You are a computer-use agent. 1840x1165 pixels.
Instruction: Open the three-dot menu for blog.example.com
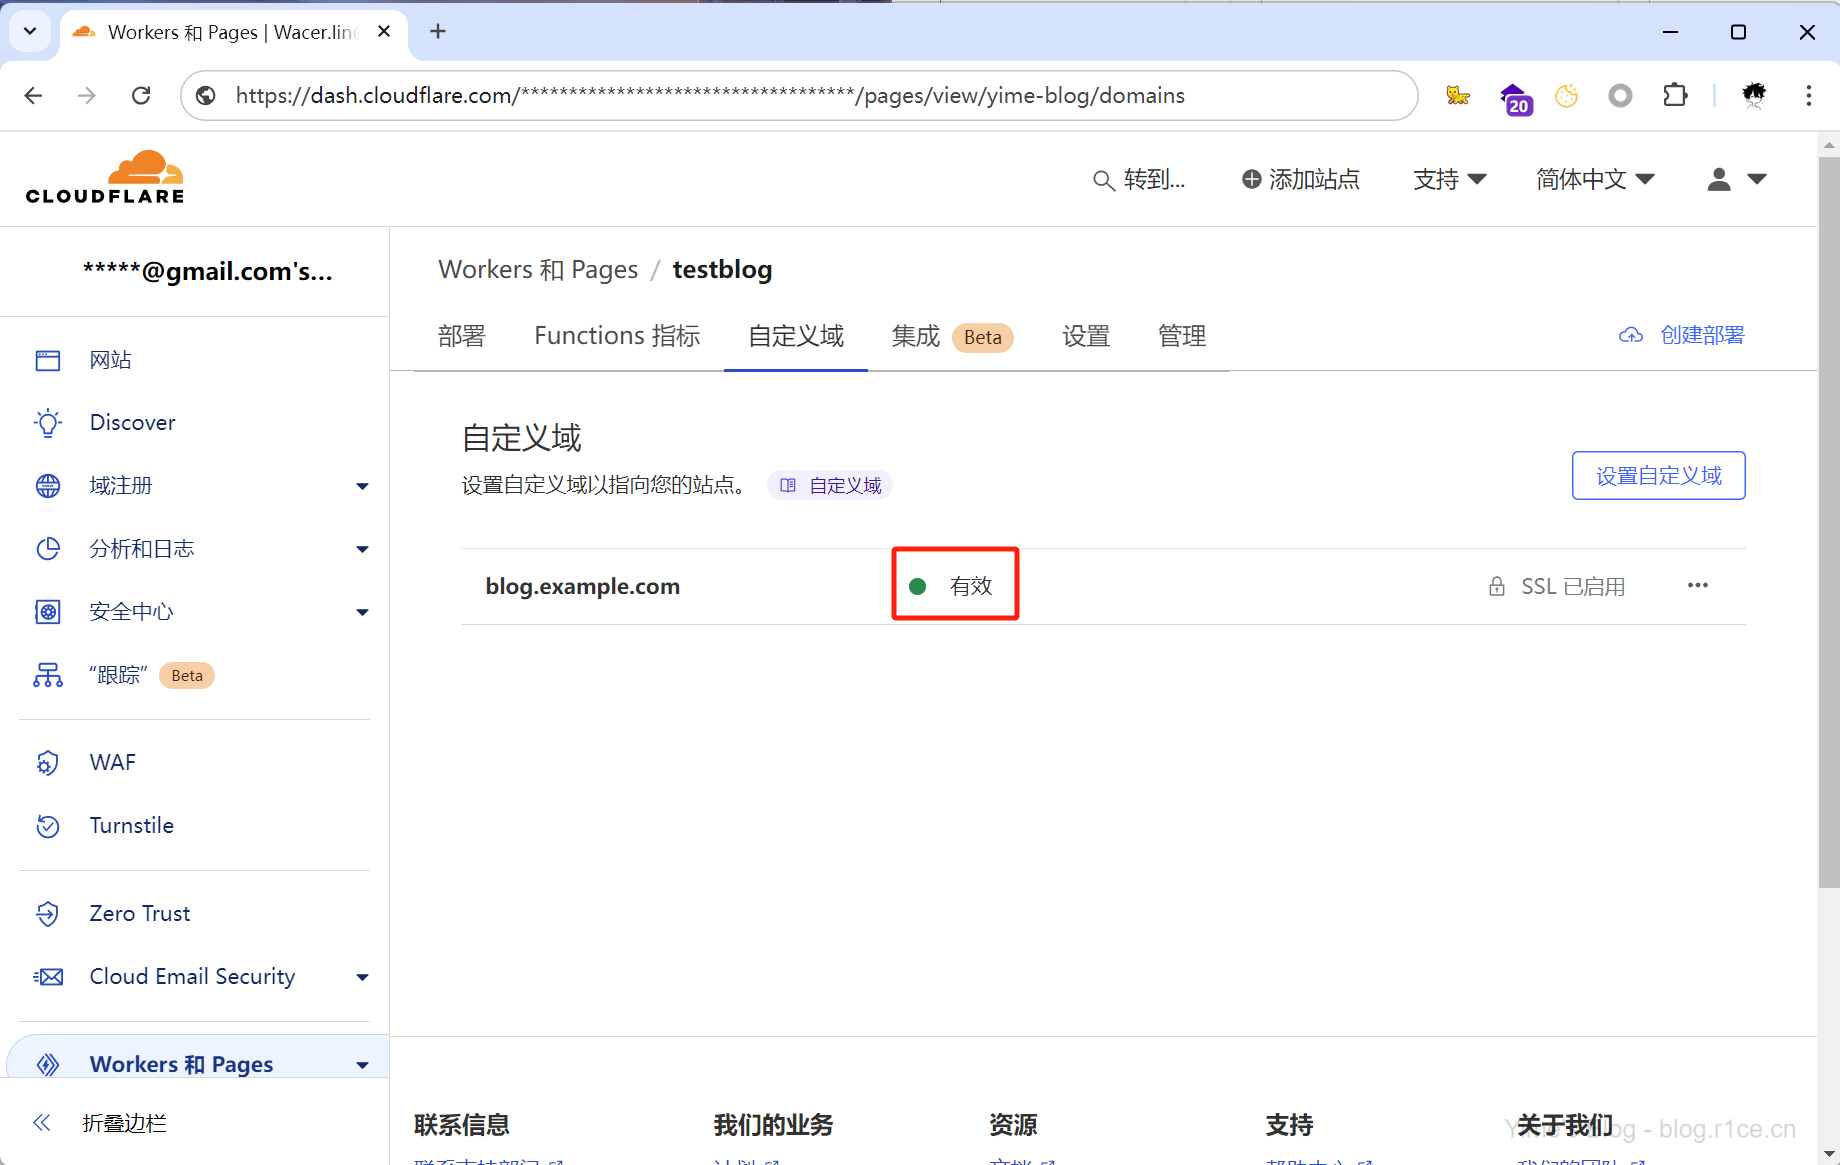coord(1697,586)
